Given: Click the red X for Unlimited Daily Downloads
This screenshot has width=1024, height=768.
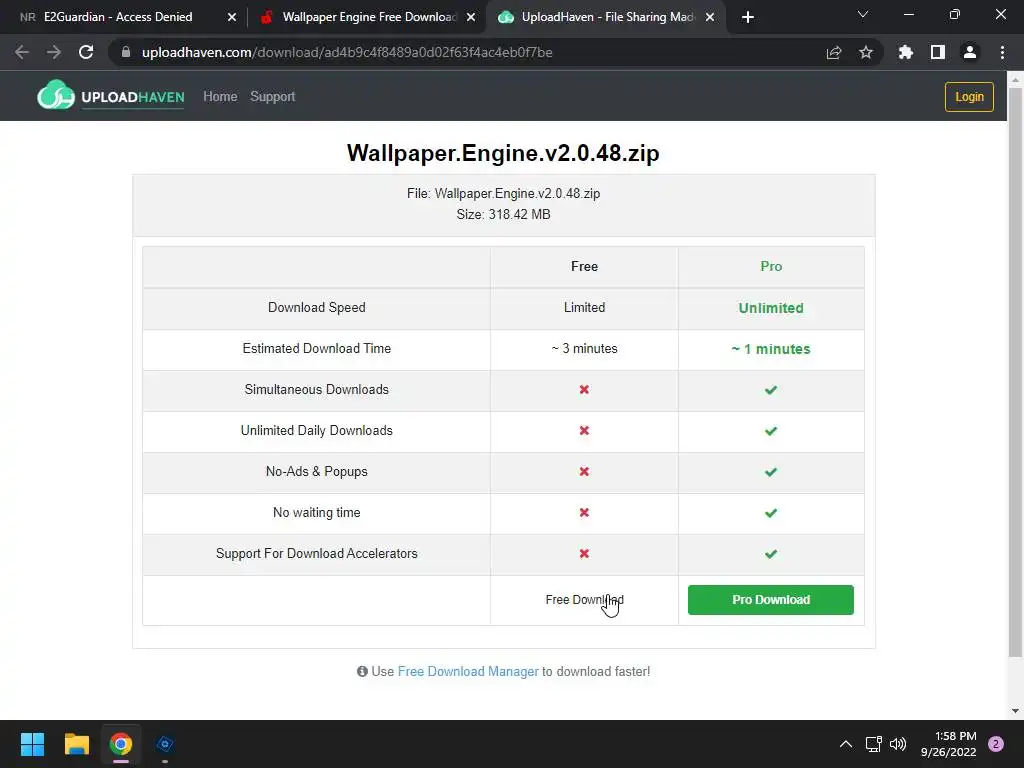Looking at the screenshot, I should (584, 430).
